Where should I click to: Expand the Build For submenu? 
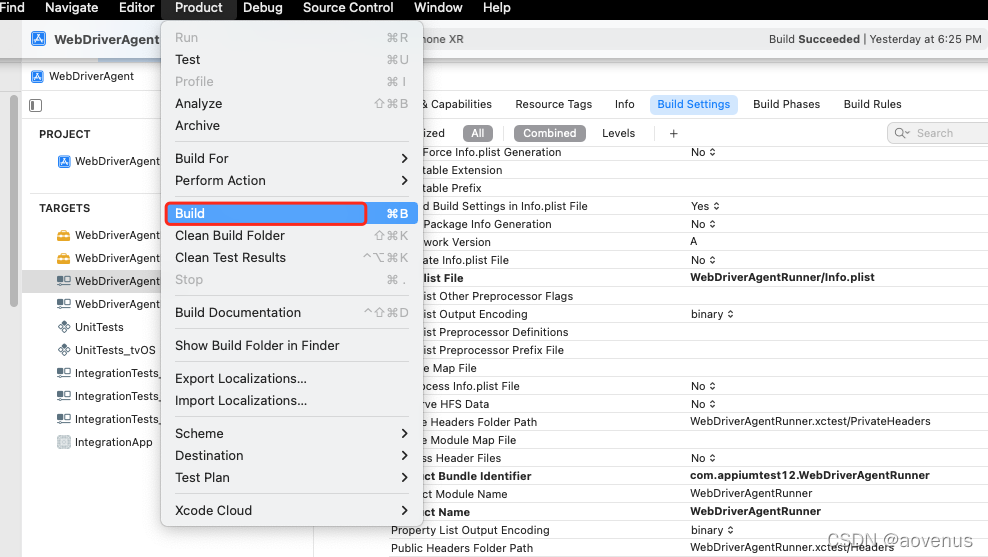click(290, 159)
